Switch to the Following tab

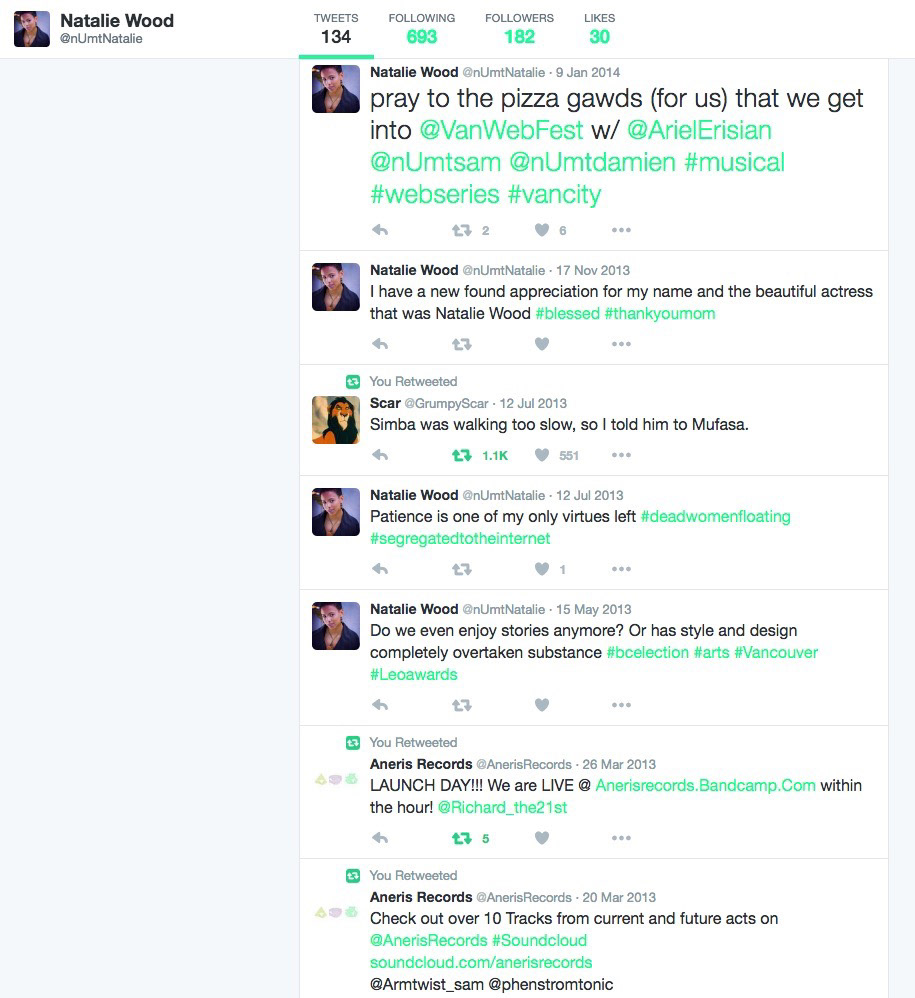point(422,29)
